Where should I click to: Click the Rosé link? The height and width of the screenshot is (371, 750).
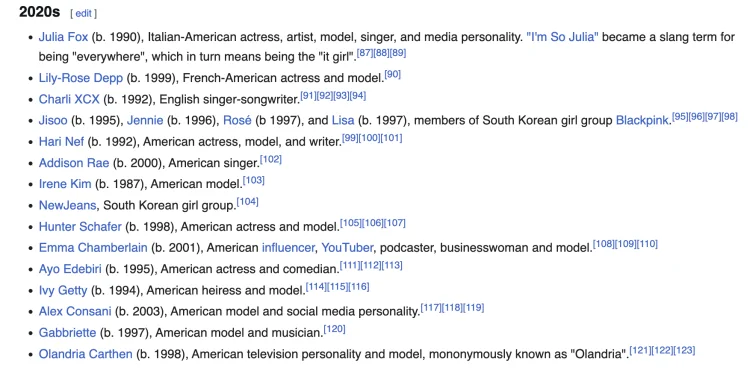click(237, 120)
